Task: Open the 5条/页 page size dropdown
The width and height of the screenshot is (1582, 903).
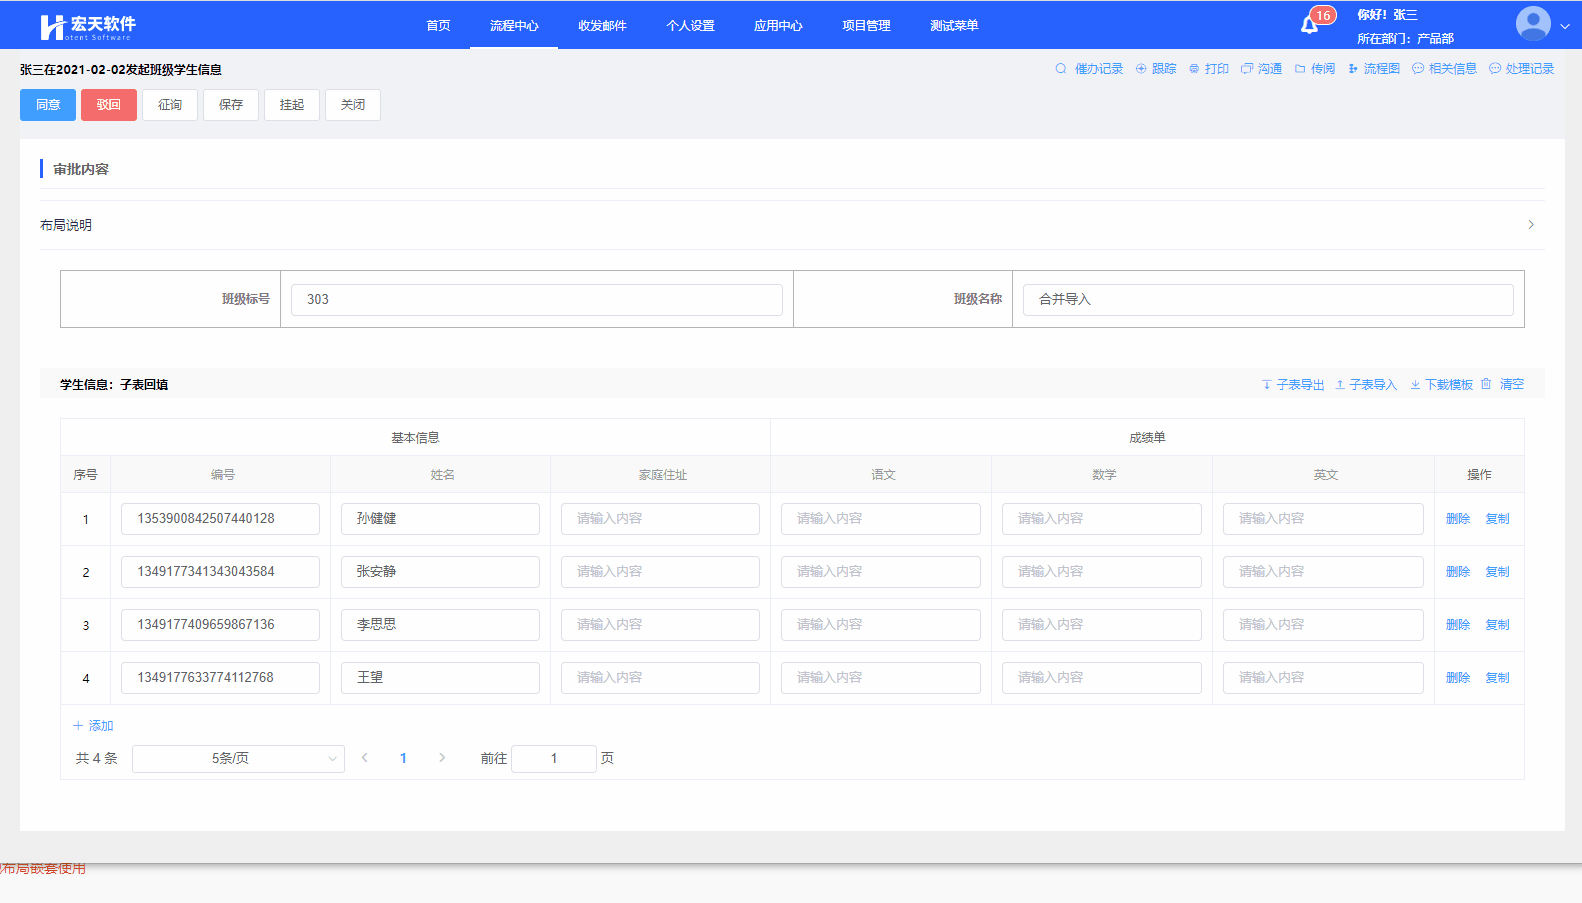Action: click(238, 759)
